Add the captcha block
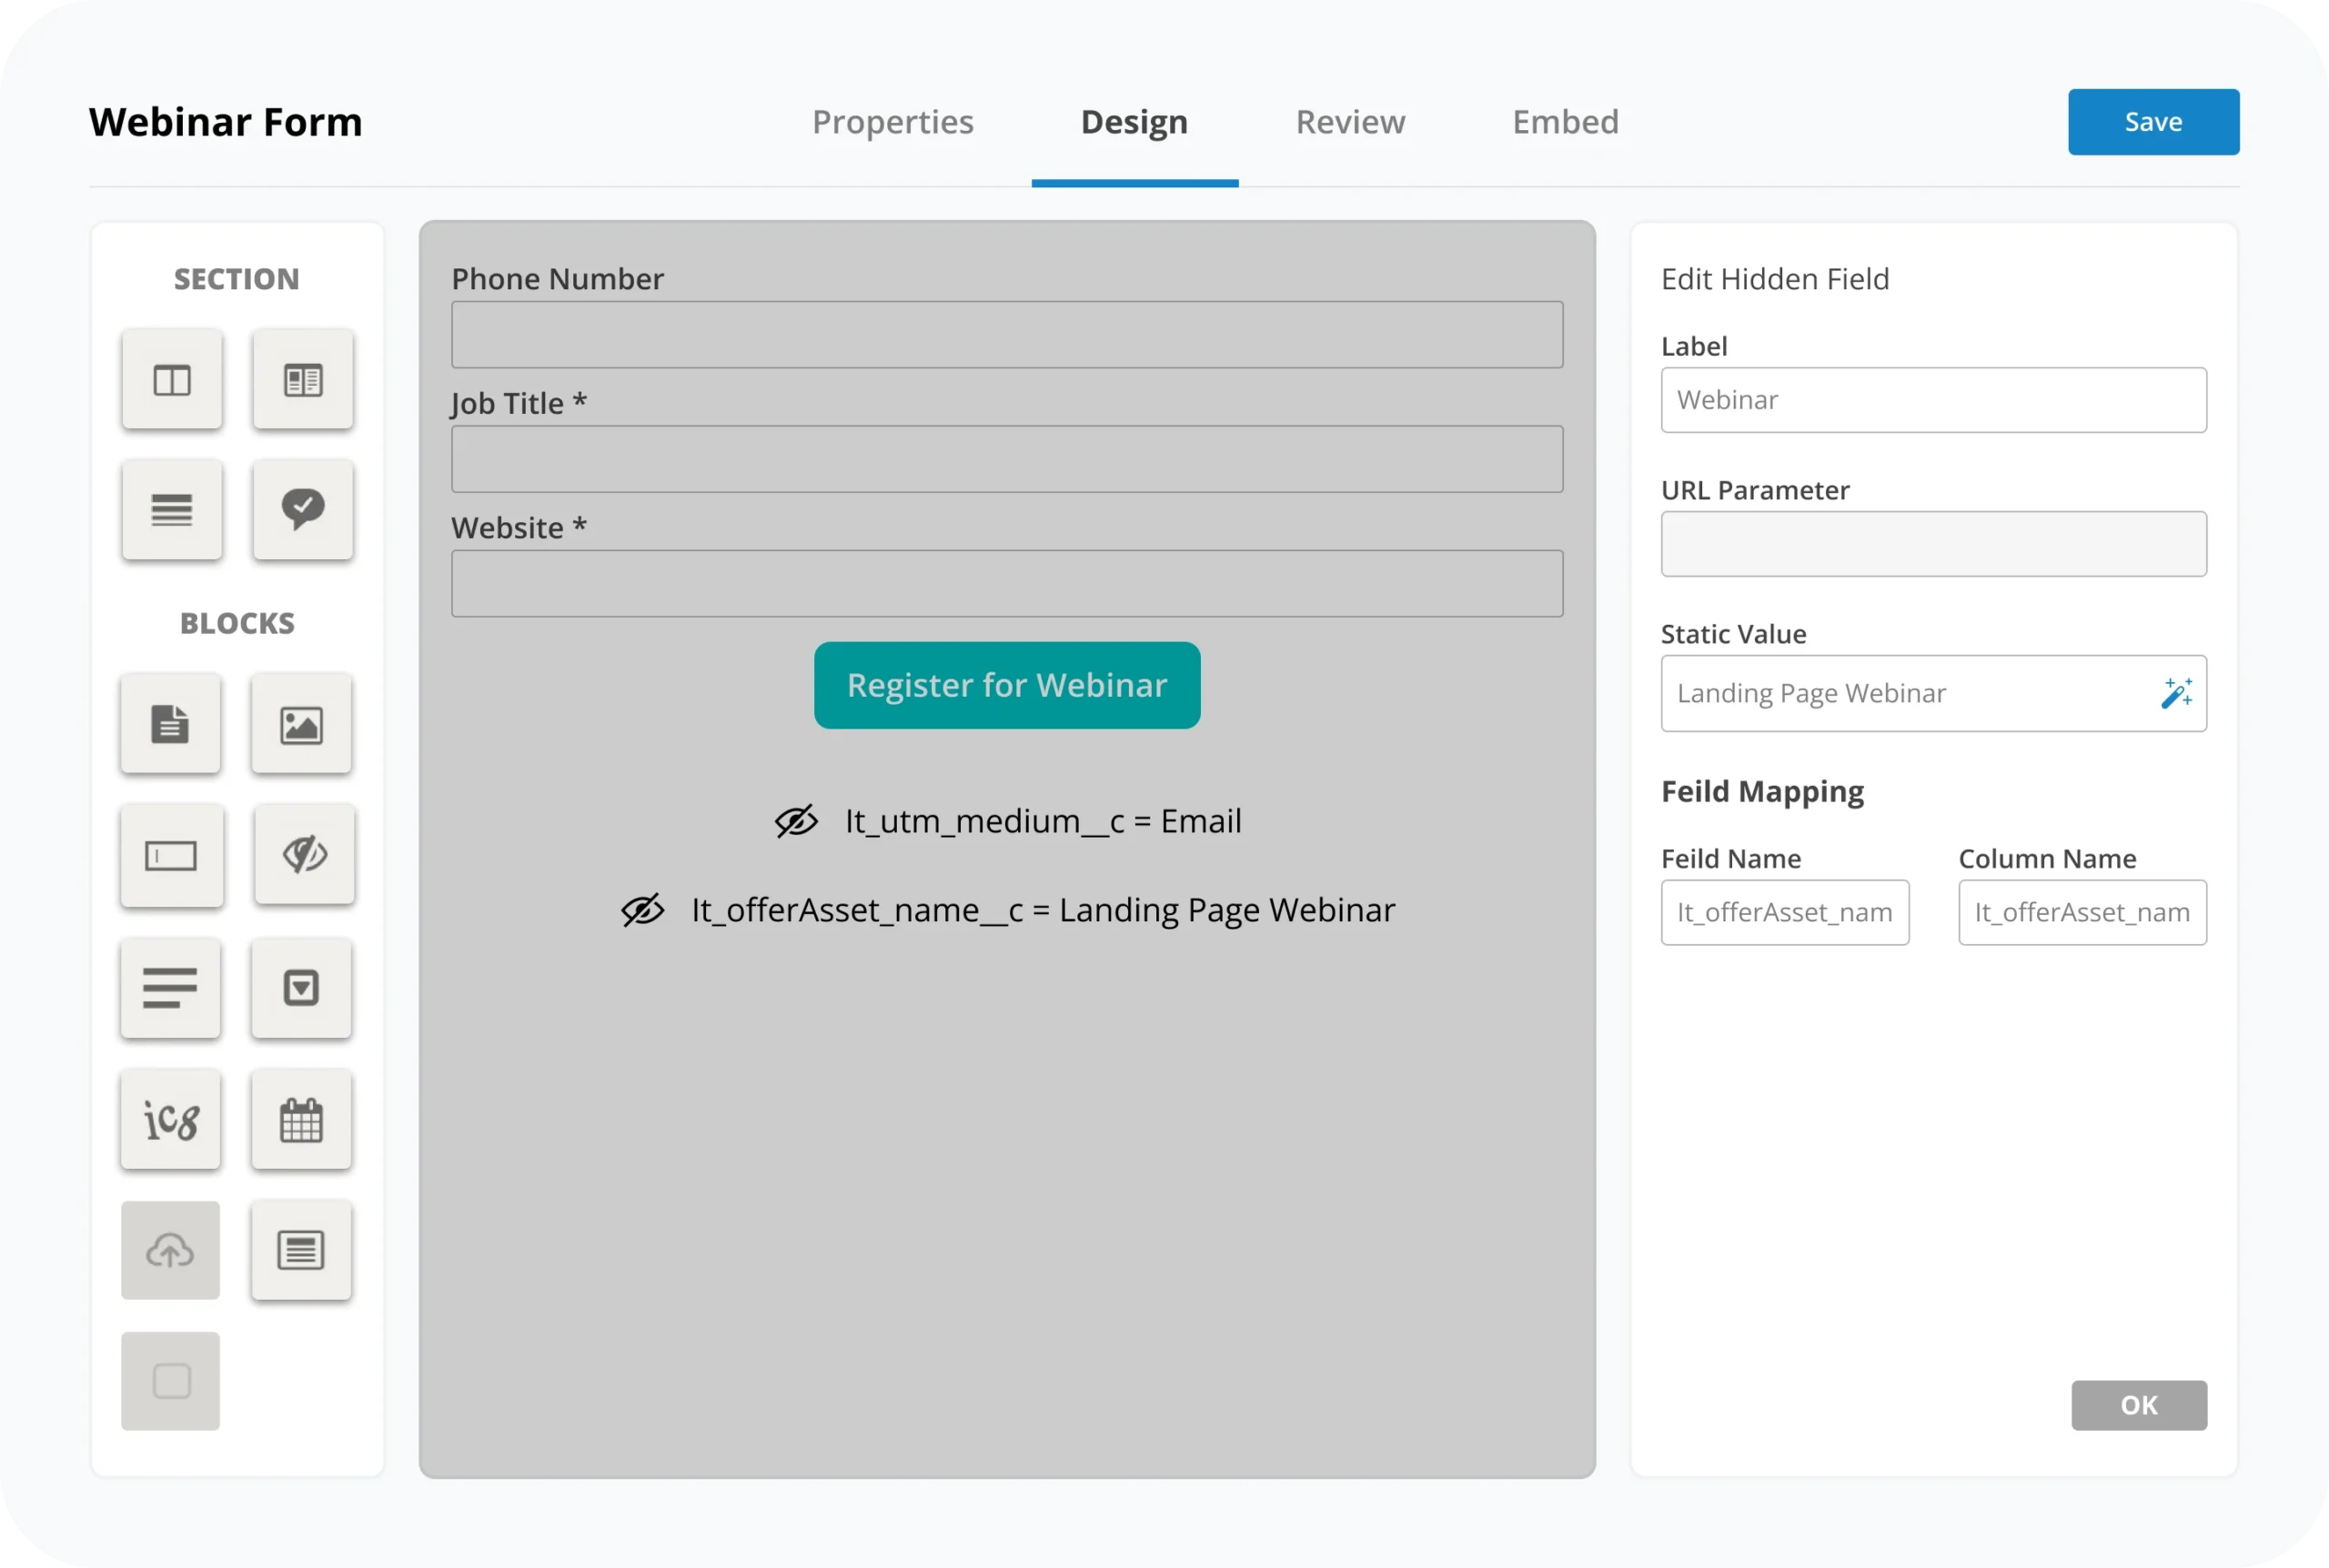 [x=171, y=1120]
